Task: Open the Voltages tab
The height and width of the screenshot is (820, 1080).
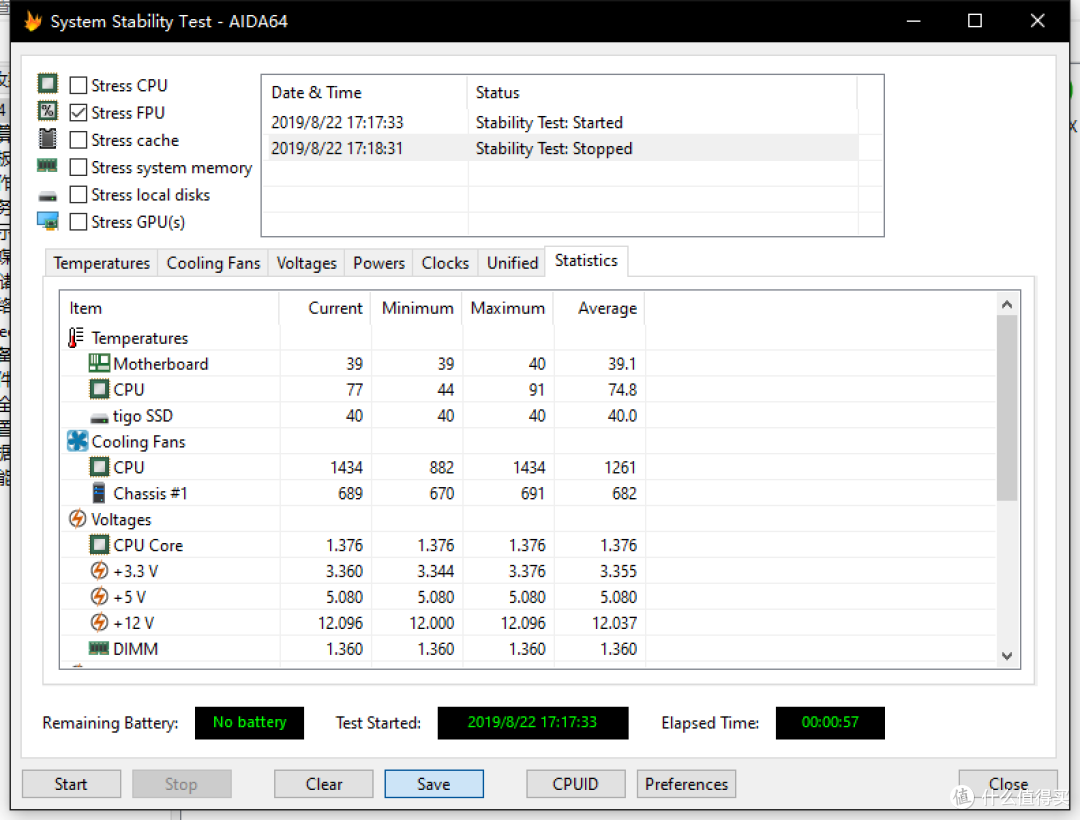Action: click(307, 263)
